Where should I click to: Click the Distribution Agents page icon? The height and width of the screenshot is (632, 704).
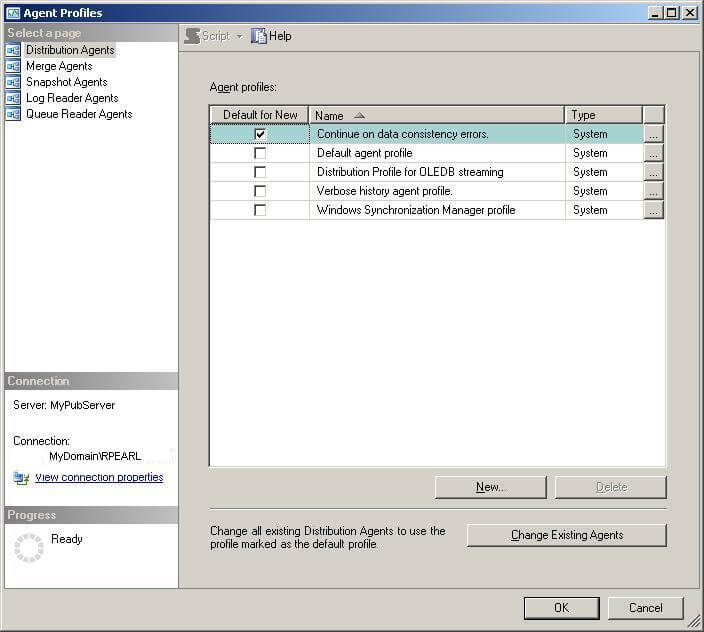pyautogui.click(x=13, y=50)
